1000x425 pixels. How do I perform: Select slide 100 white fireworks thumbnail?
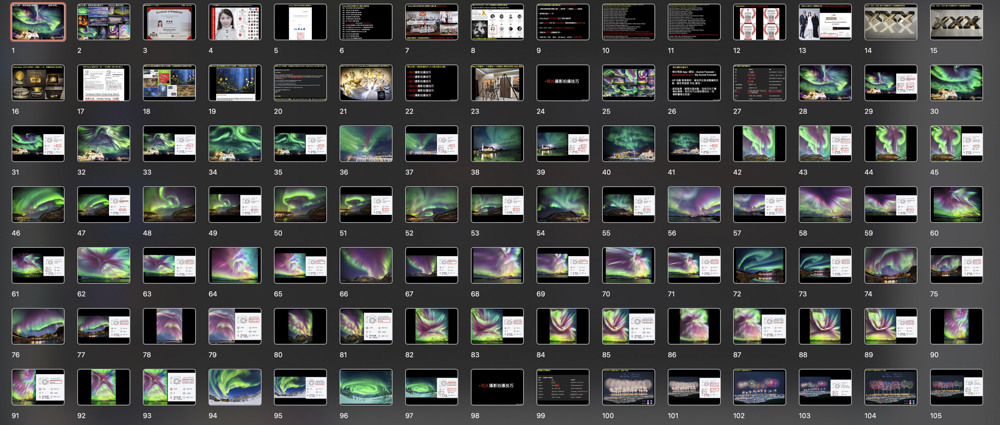pos(629,387)
